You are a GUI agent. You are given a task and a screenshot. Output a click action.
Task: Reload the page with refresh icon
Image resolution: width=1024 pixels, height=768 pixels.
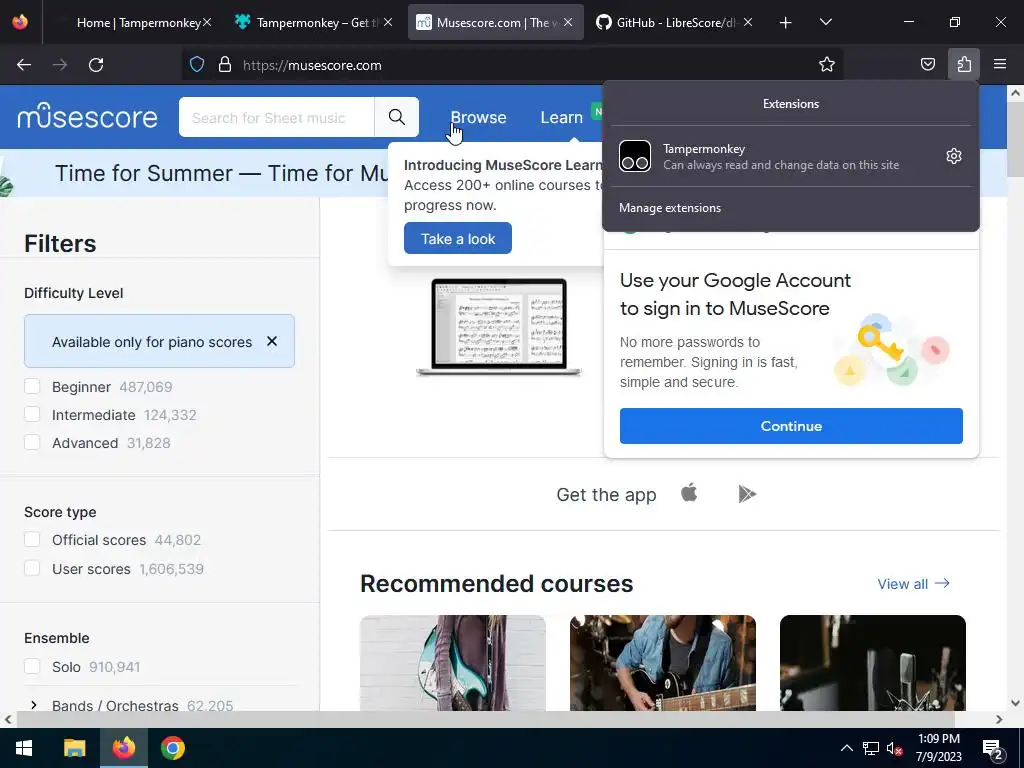click(96, 65)
